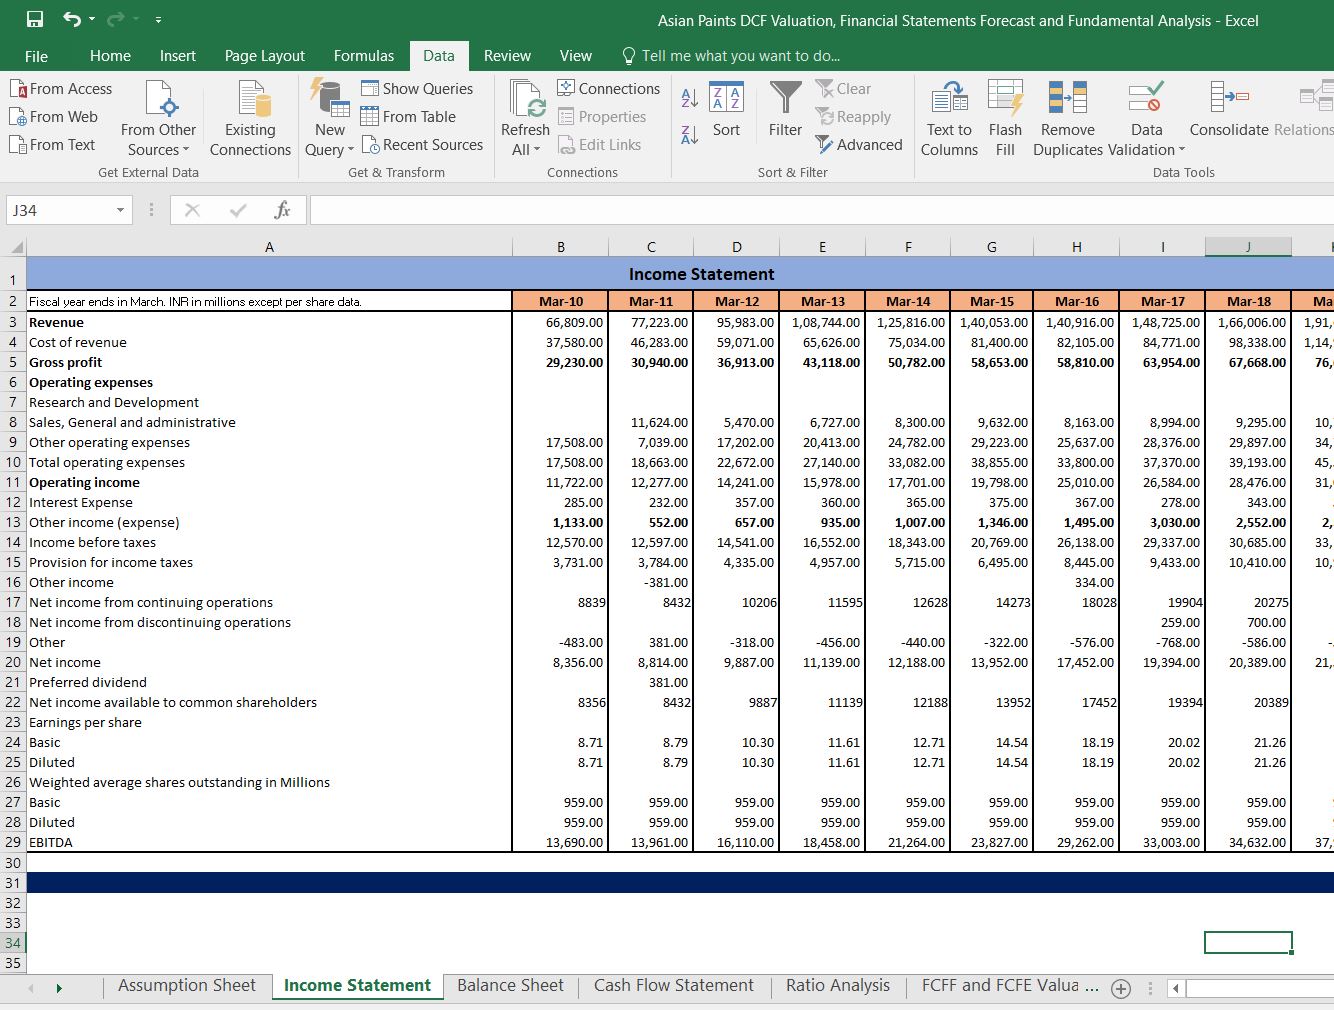Click the Refresh All icon
This screenshot has width=1334, height=1010.
pyautogui.click(x=526, y=99)
